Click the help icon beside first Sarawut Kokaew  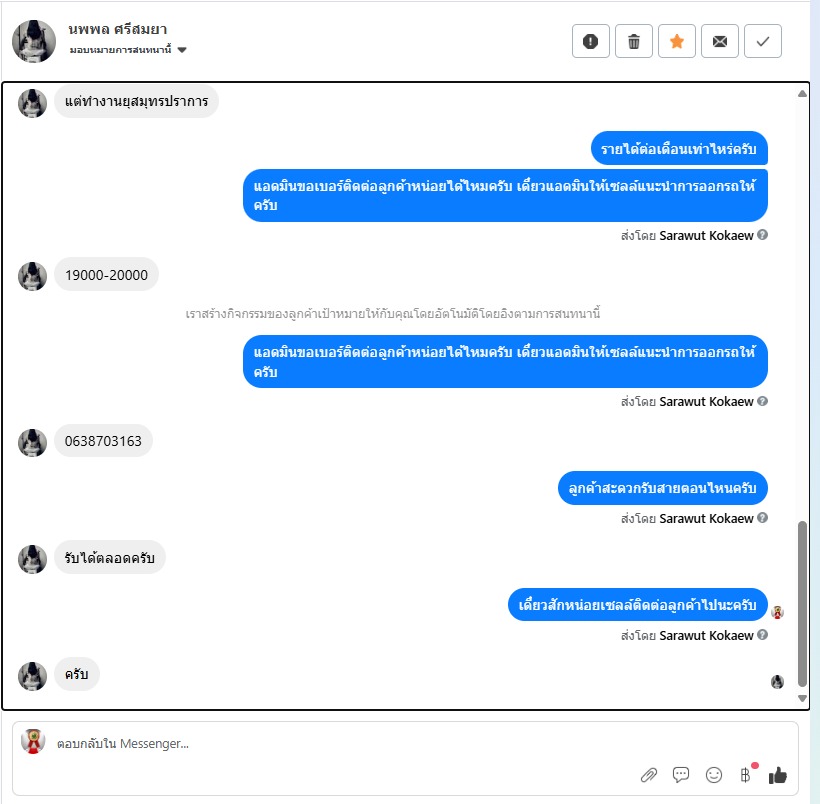(762, 235)
